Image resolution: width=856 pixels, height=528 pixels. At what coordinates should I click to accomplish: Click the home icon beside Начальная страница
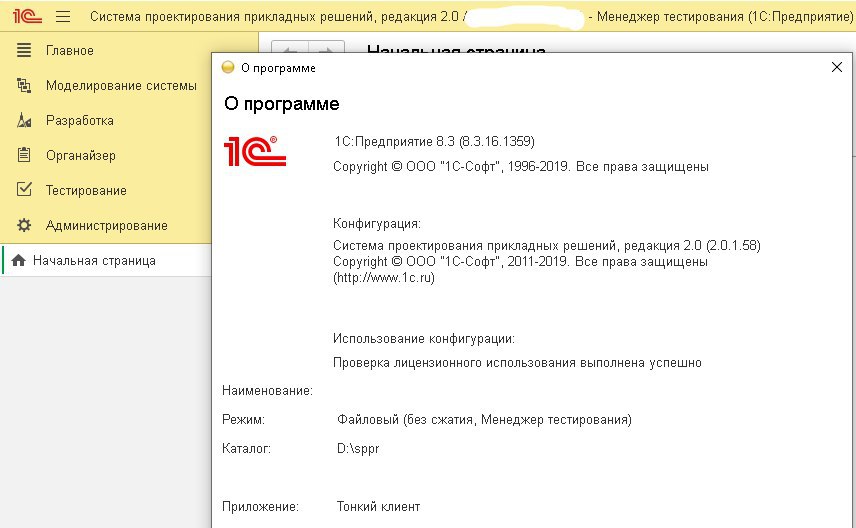[19, 260]
